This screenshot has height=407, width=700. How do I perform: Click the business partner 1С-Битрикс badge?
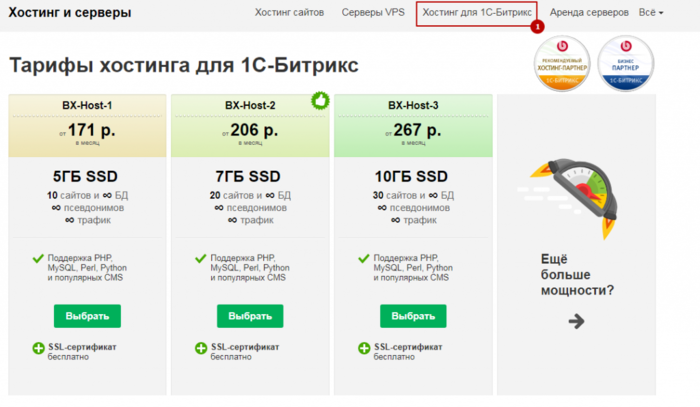coord(625,64)
